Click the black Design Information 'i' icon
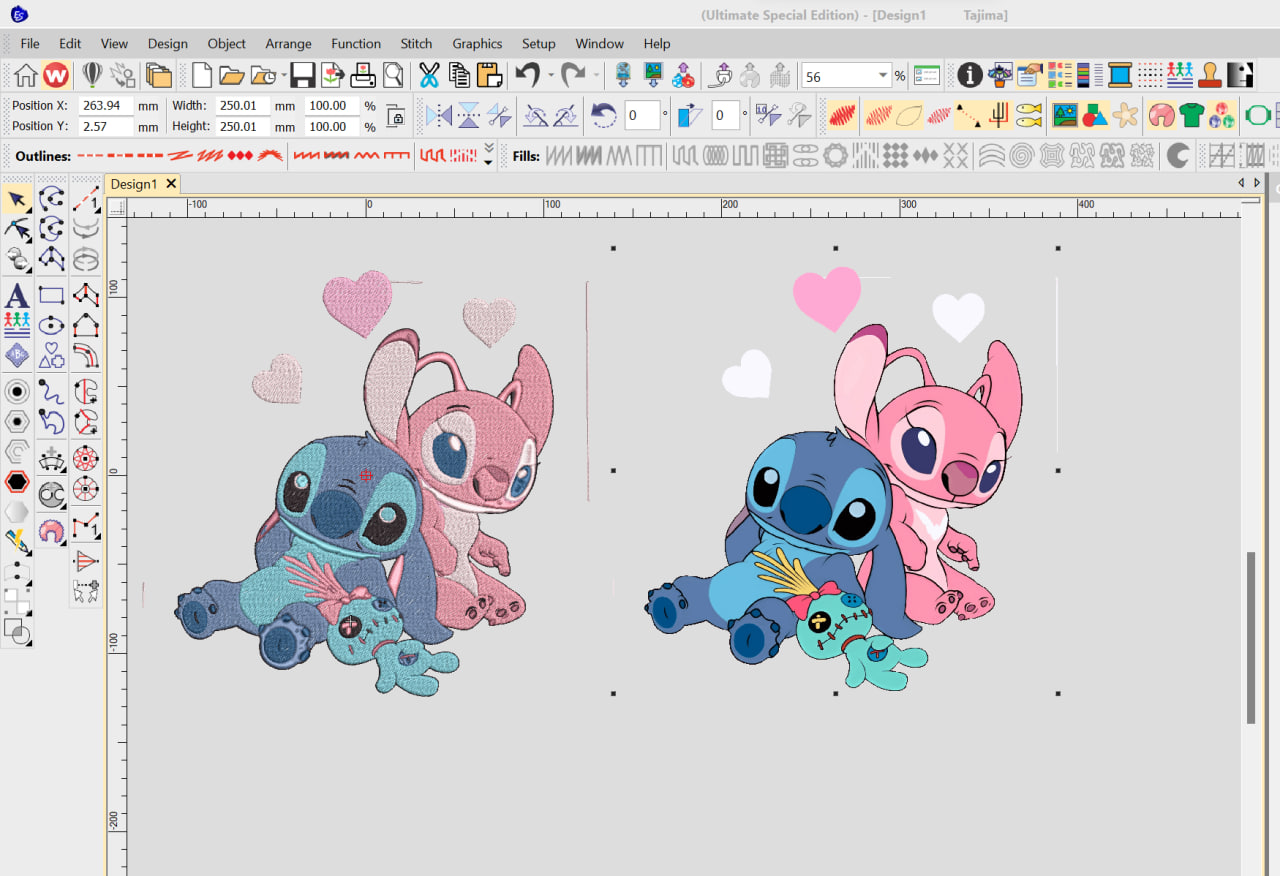The height and width of the screenshot is (876, 1280). point(969,75)
